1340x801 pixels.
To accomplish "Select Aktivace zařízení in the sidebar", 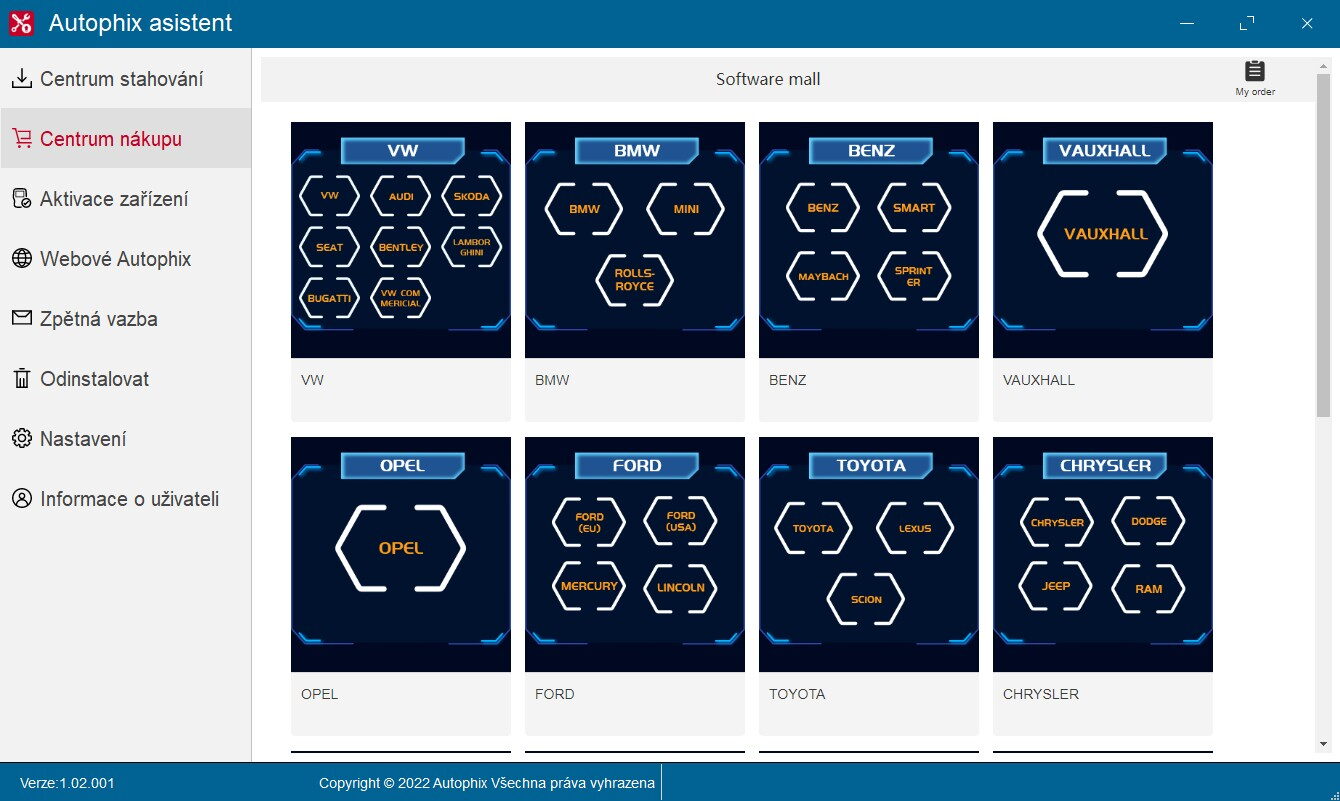I will point(114,199).
